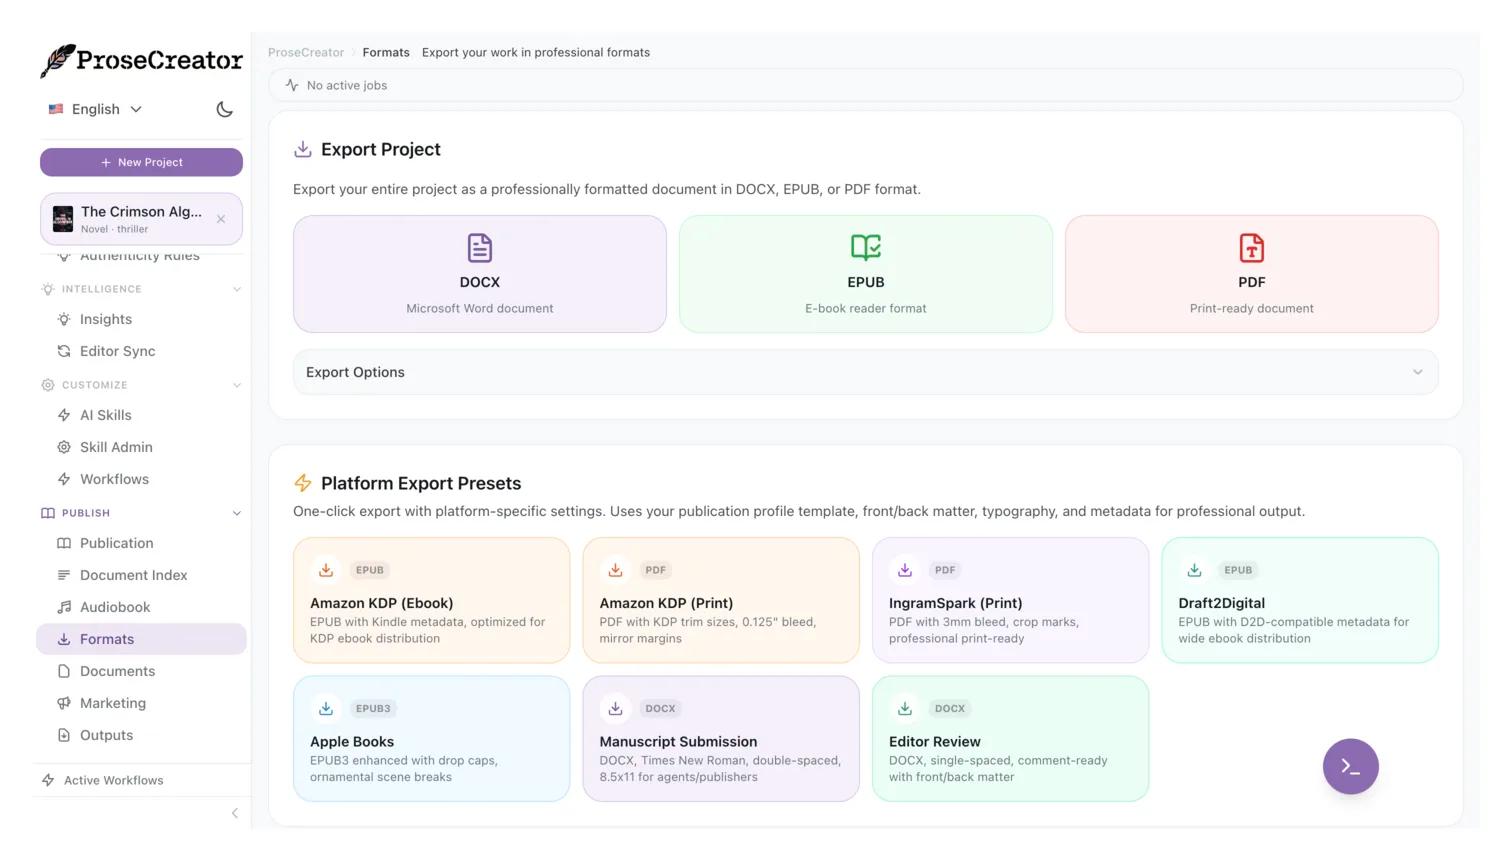
Task: Open the English language dropdown
Action: [93, 109]
